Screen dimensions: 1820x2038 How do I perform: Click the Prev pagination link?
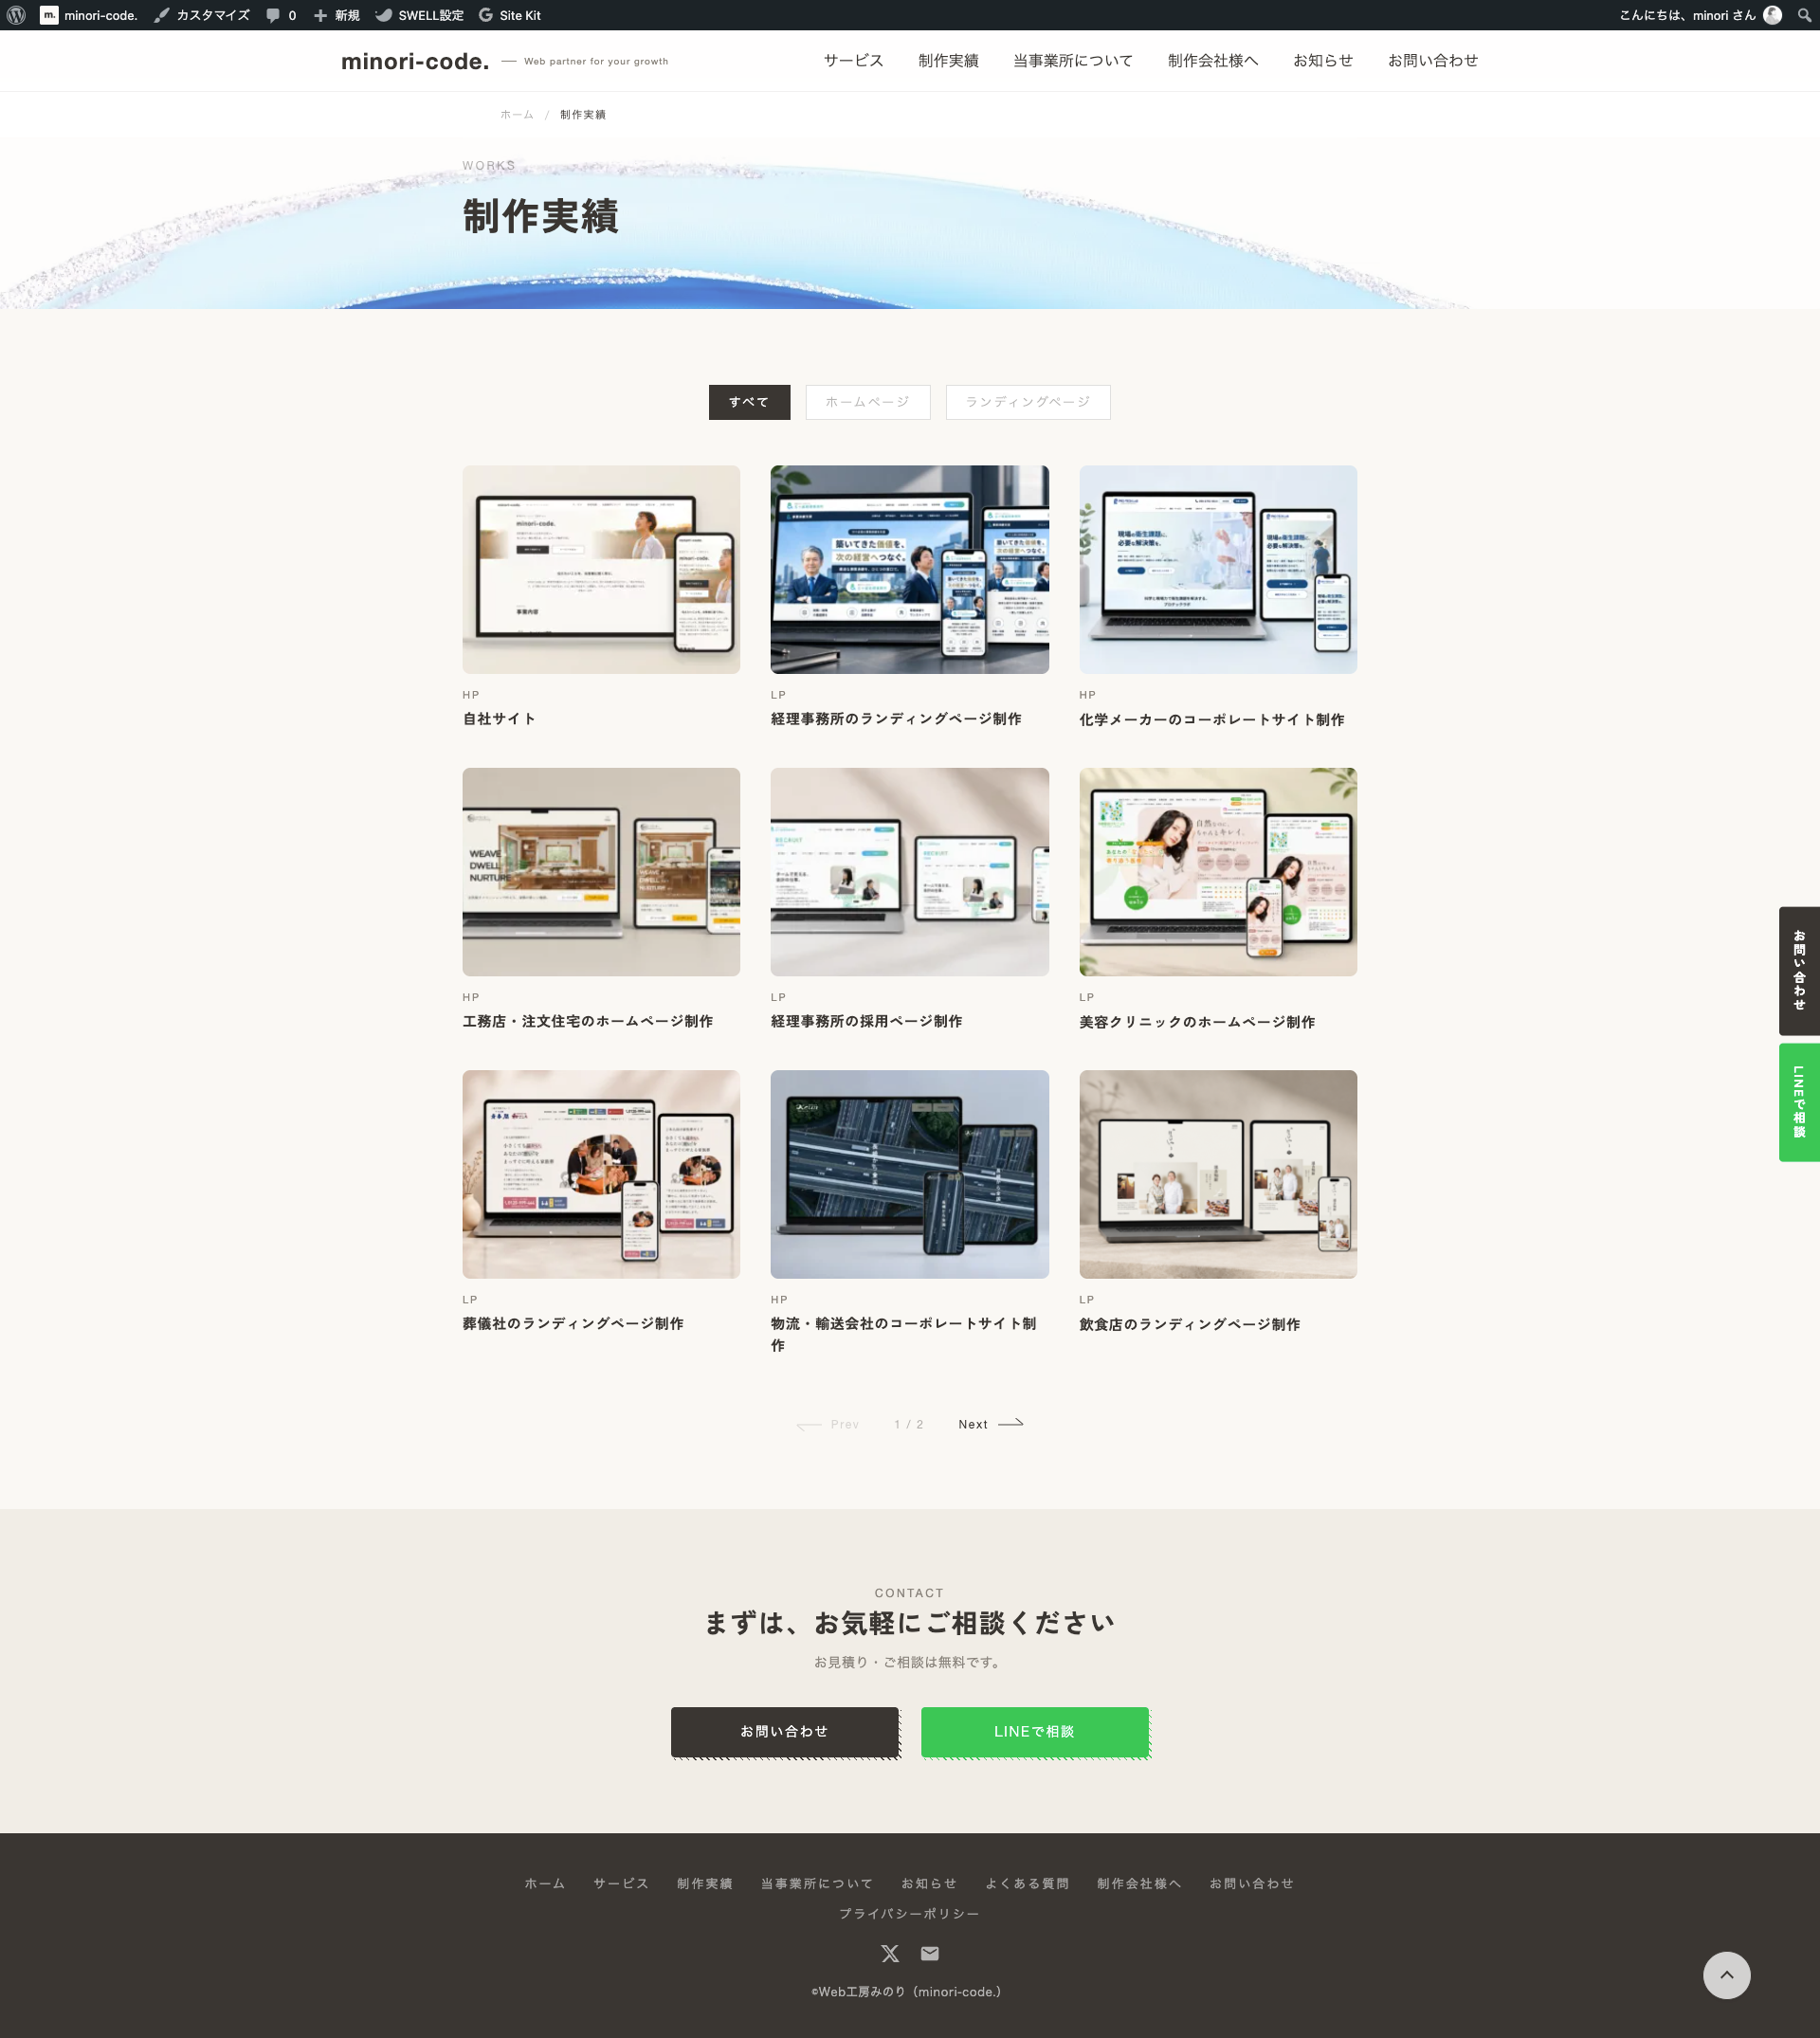[x=828, y=1424]
